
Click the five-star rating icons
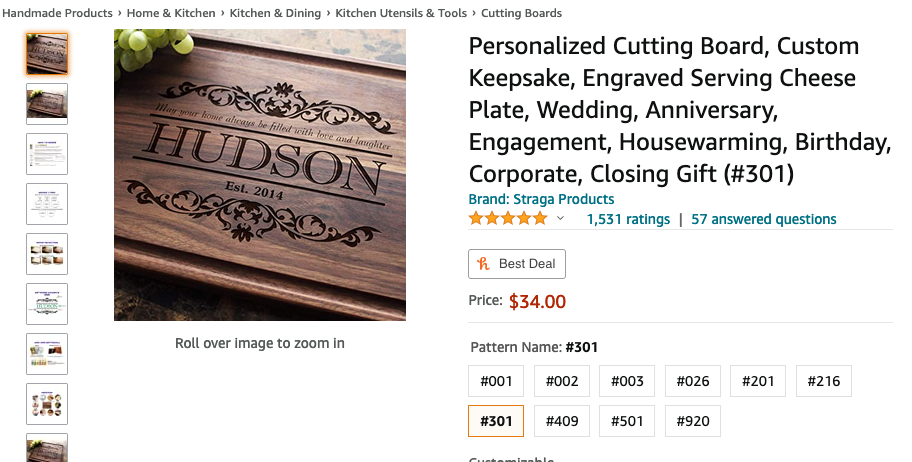(508, 219)
